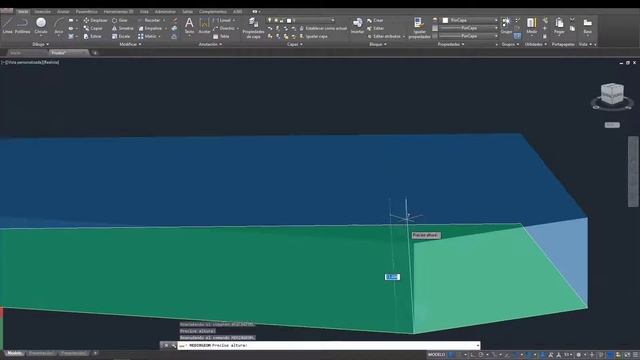640x360 pixels.
Task: Expand the Anotación panel
Action: 210,44
